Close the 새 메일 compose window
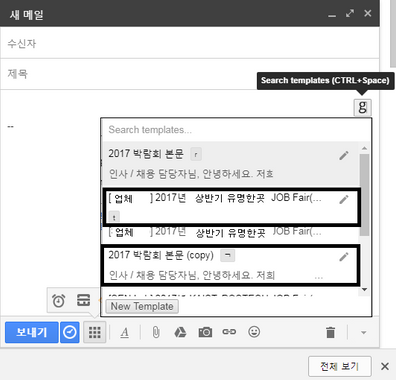The image size is (396, 380). pos(368,13)
